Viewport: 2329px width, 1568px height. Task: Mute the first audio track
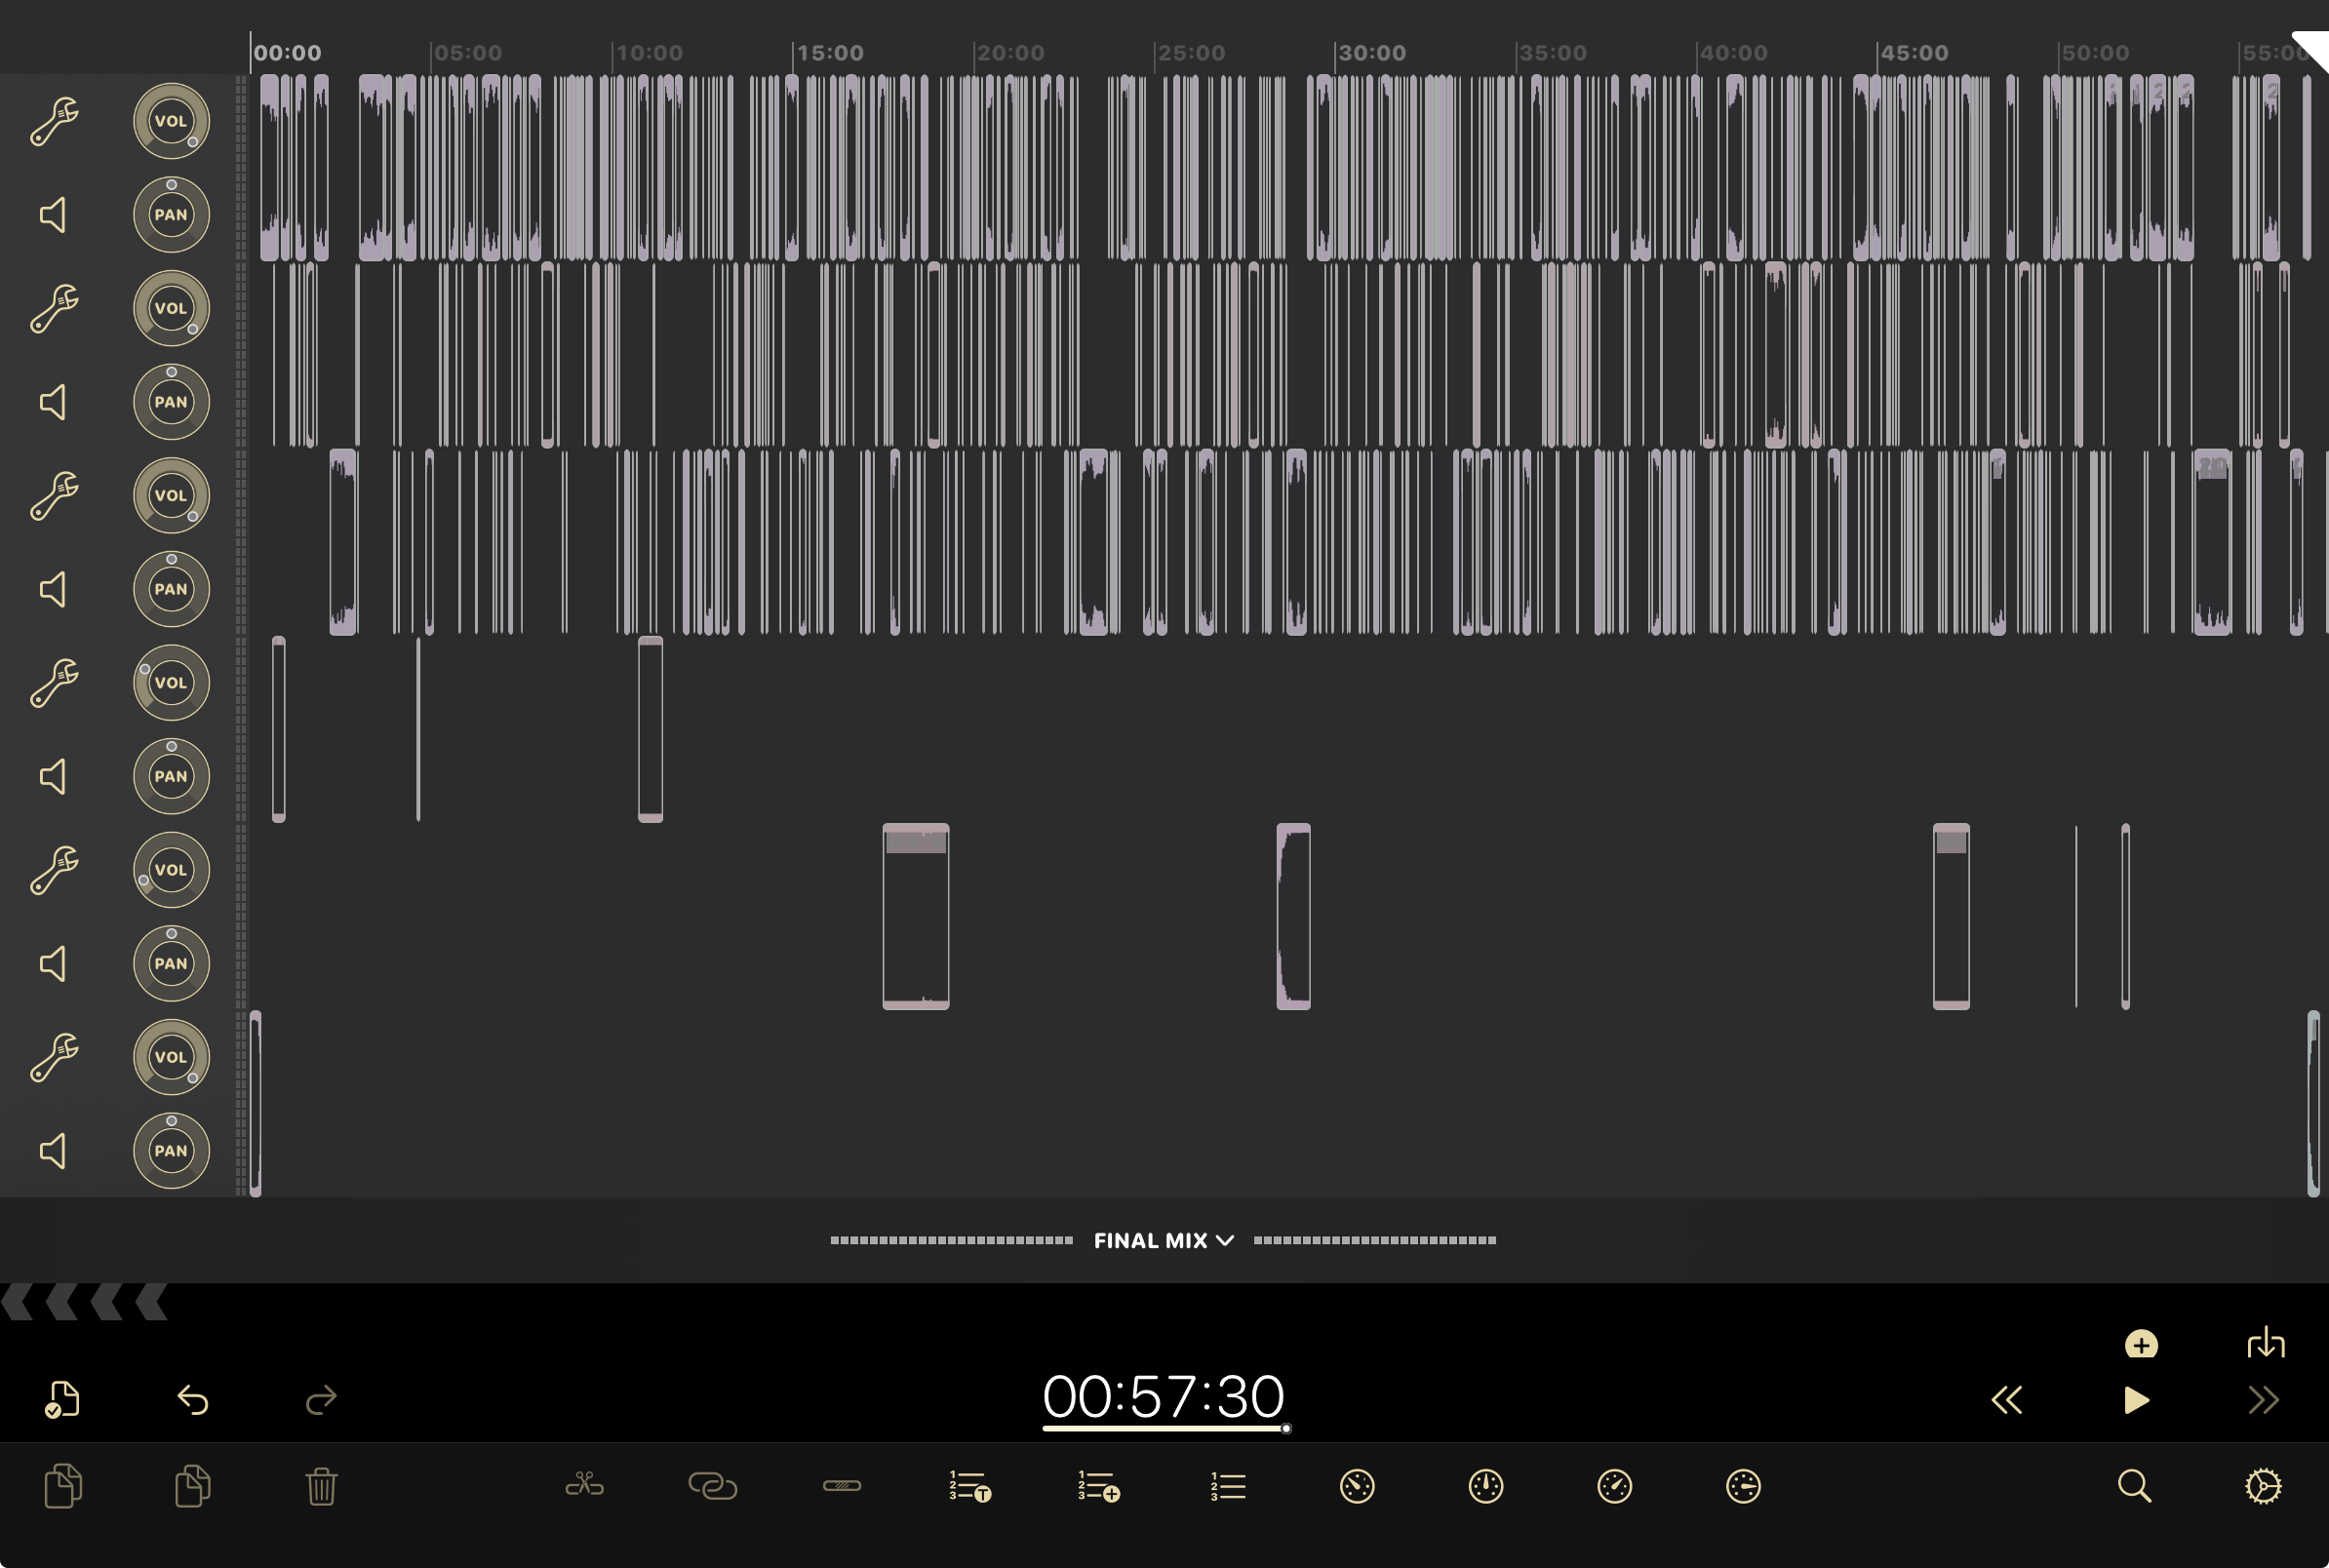coord(55,214)
